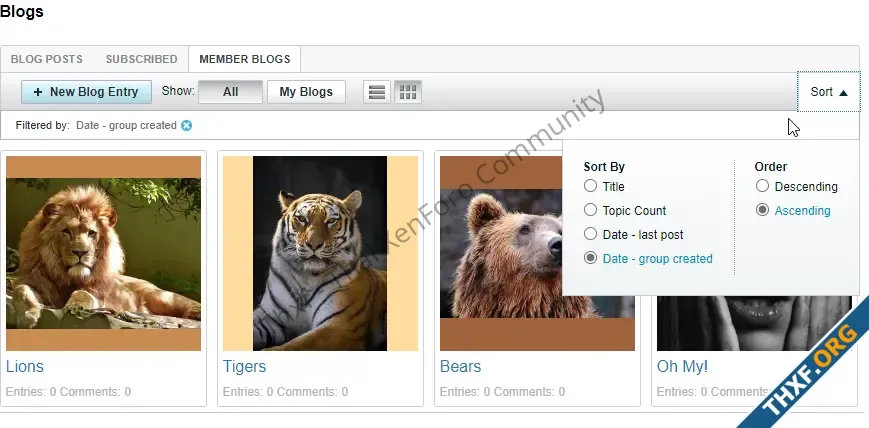Viewport: 869px width, 428px height.
Task: Collapse the Sort dropdown
Action: point(829,92)
